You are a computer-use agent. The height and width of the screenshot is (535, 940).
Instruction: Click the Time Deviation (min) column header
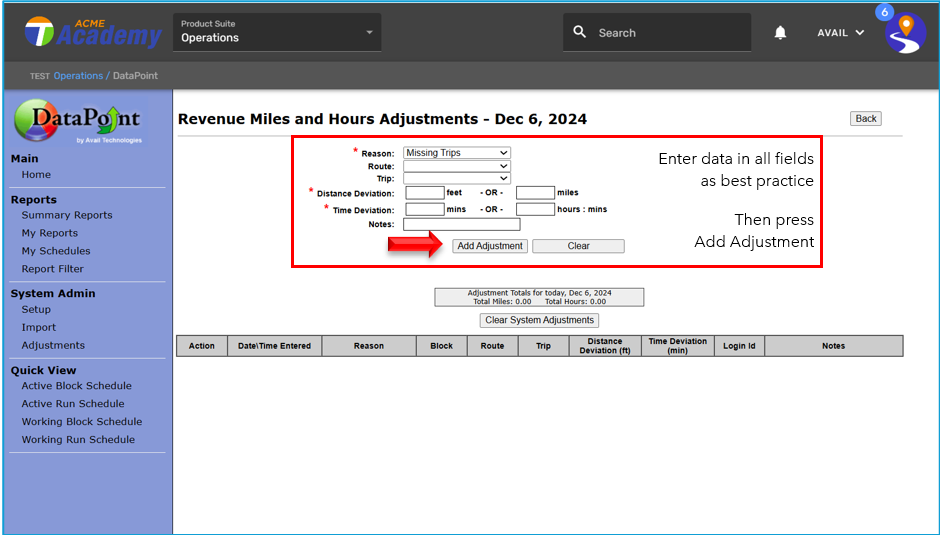pos(677,346)
